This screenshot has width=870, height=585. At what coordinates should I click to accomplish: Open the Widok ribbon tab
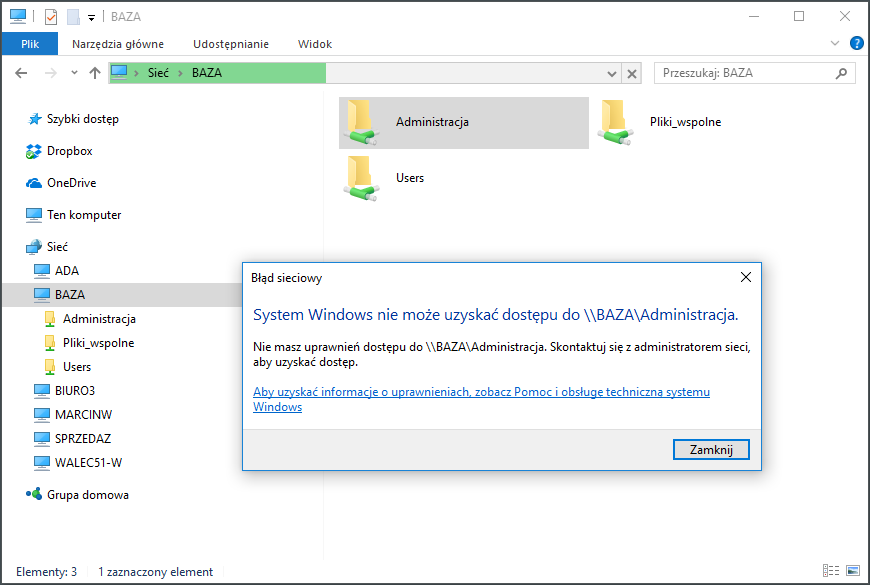[x=315, y=44]
